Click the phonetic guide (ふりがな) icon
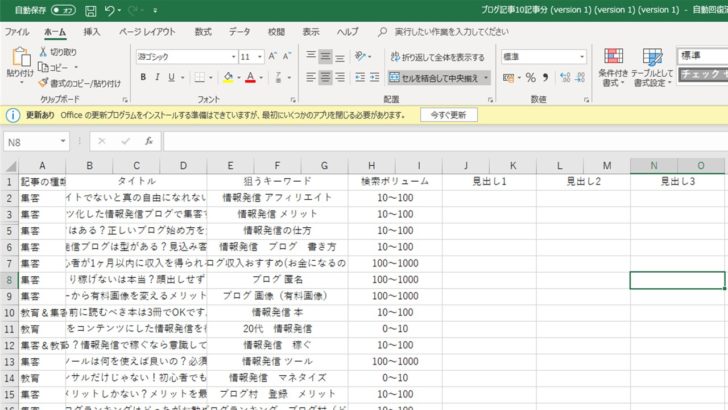The width and height of the screenshot is (728, 410). [x=278, y=77]
